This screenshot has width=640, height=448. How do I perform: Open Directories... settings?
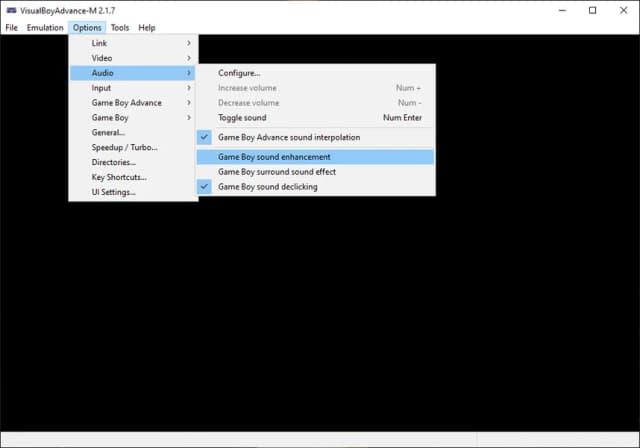(133, 162)
